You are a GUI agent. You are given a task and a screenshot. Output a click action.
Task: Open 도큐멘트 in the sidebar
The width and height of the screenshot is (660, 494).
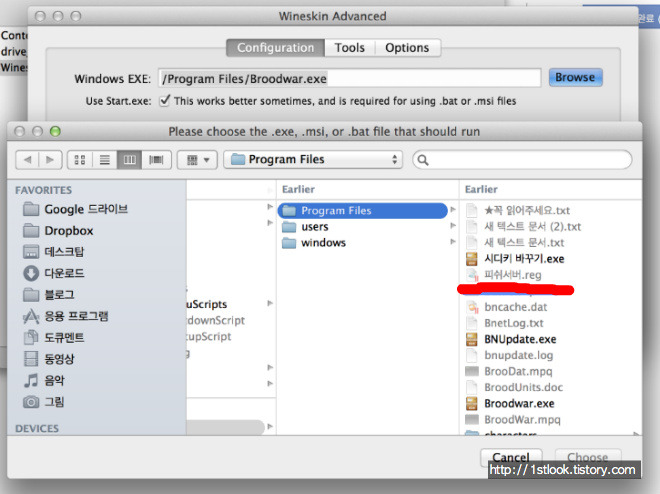tap(53, 337)
